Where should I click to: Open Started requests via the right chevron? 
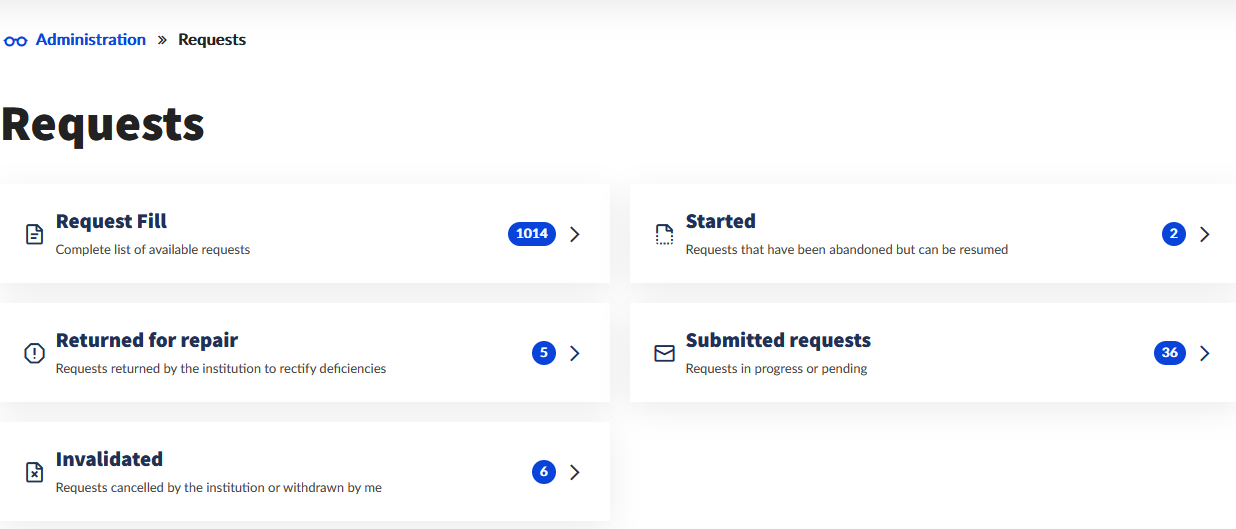point(1205,234)
